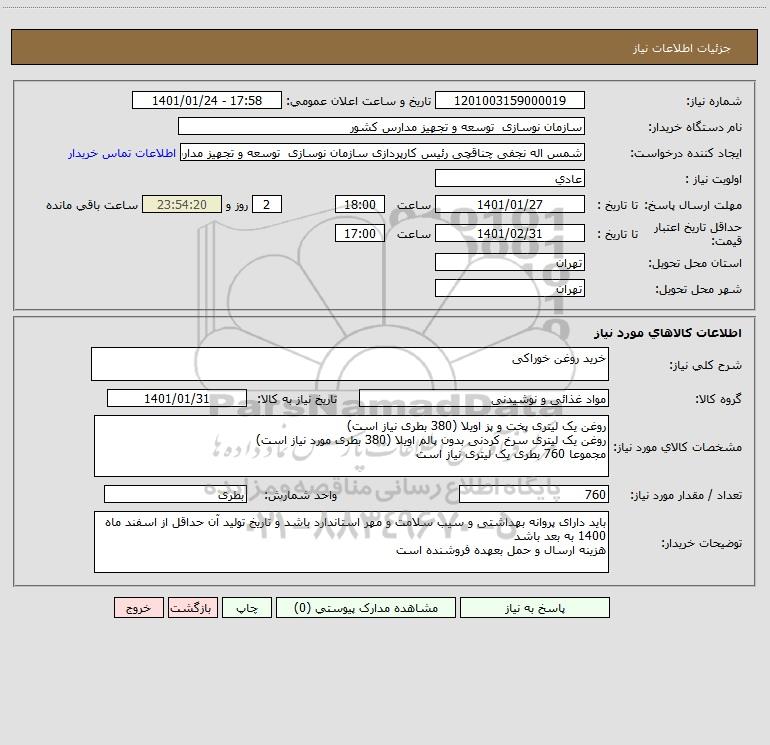Click the تعداد / مقدار مورد نیاز label

pos(686,496)
